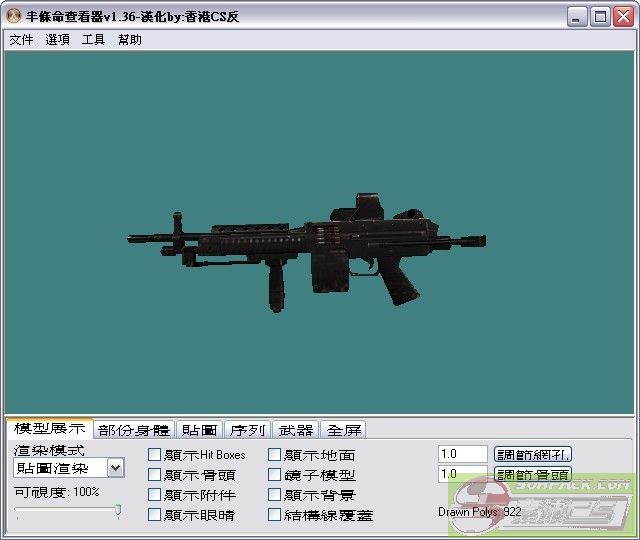Click the 可視度 opacity slider handle
This screenshot has height=540, width=640.
pyautogui.click(x=118, y=511)
